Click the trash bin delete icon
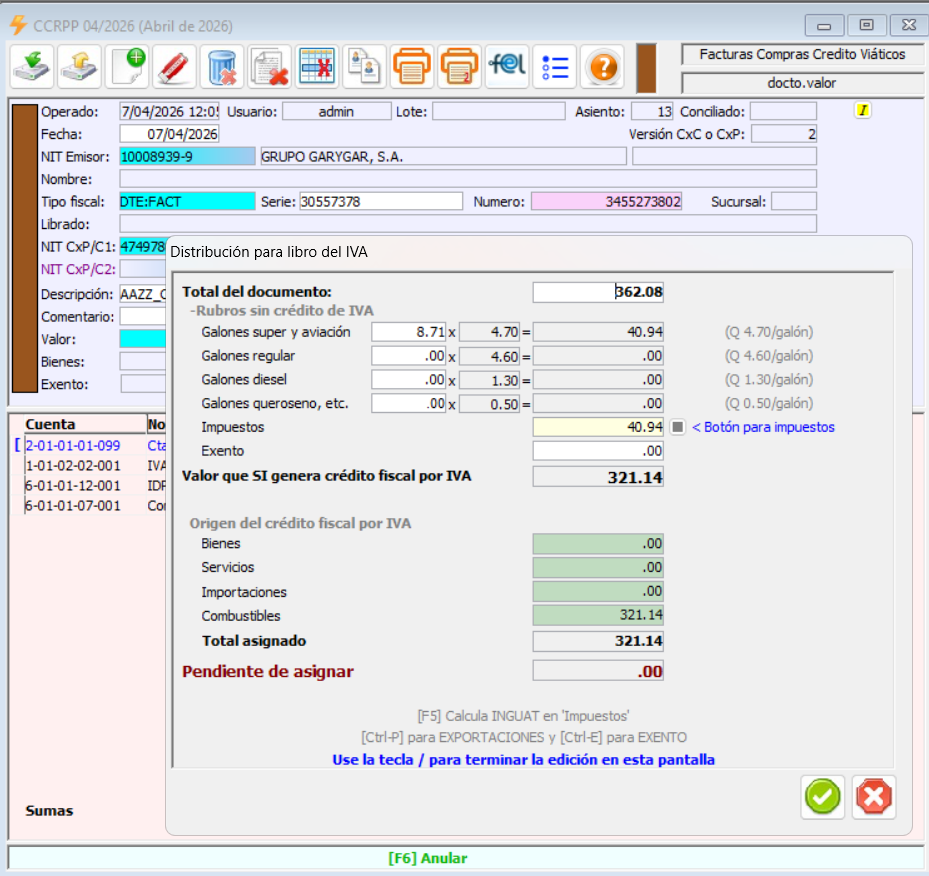Screen dimensions: 929x876 tap(221, 67)
